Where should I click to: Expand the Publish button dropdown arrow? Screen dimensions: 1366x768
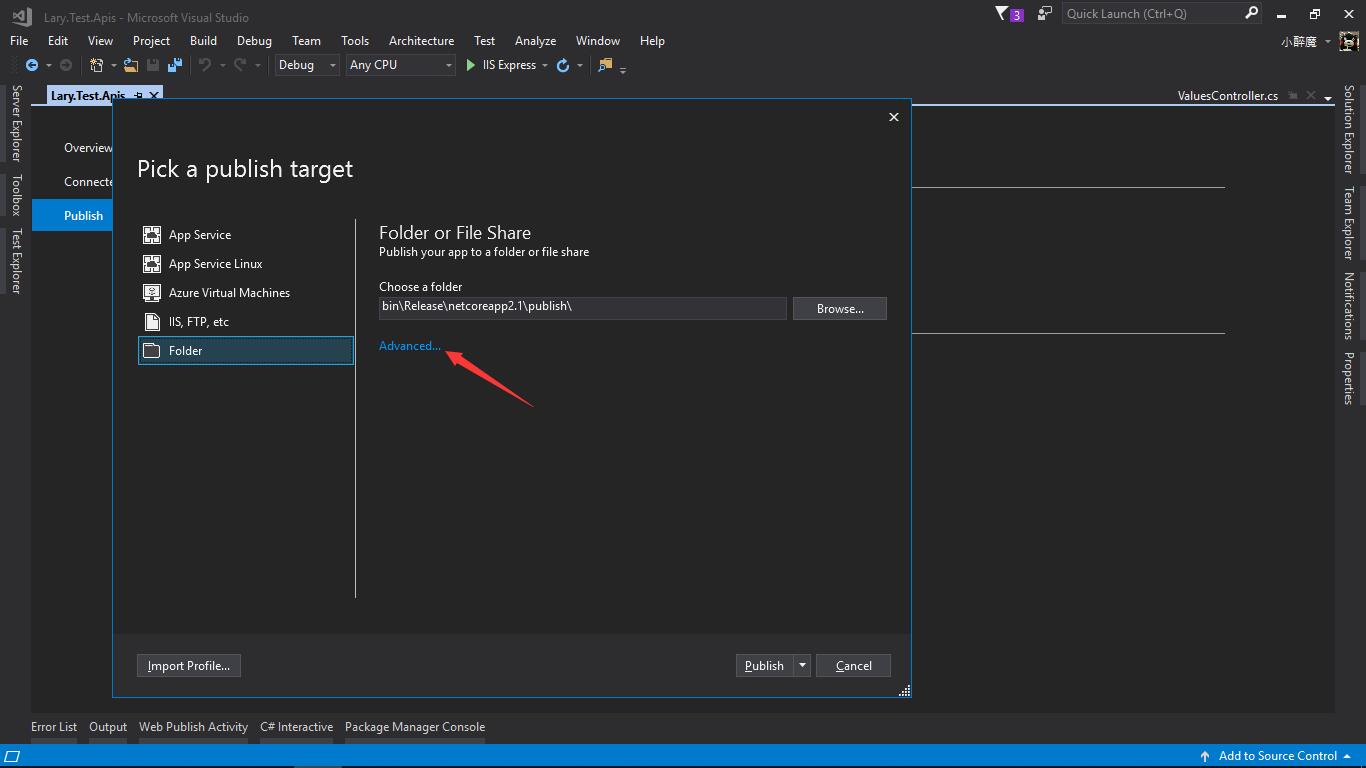tap(802, 666)
